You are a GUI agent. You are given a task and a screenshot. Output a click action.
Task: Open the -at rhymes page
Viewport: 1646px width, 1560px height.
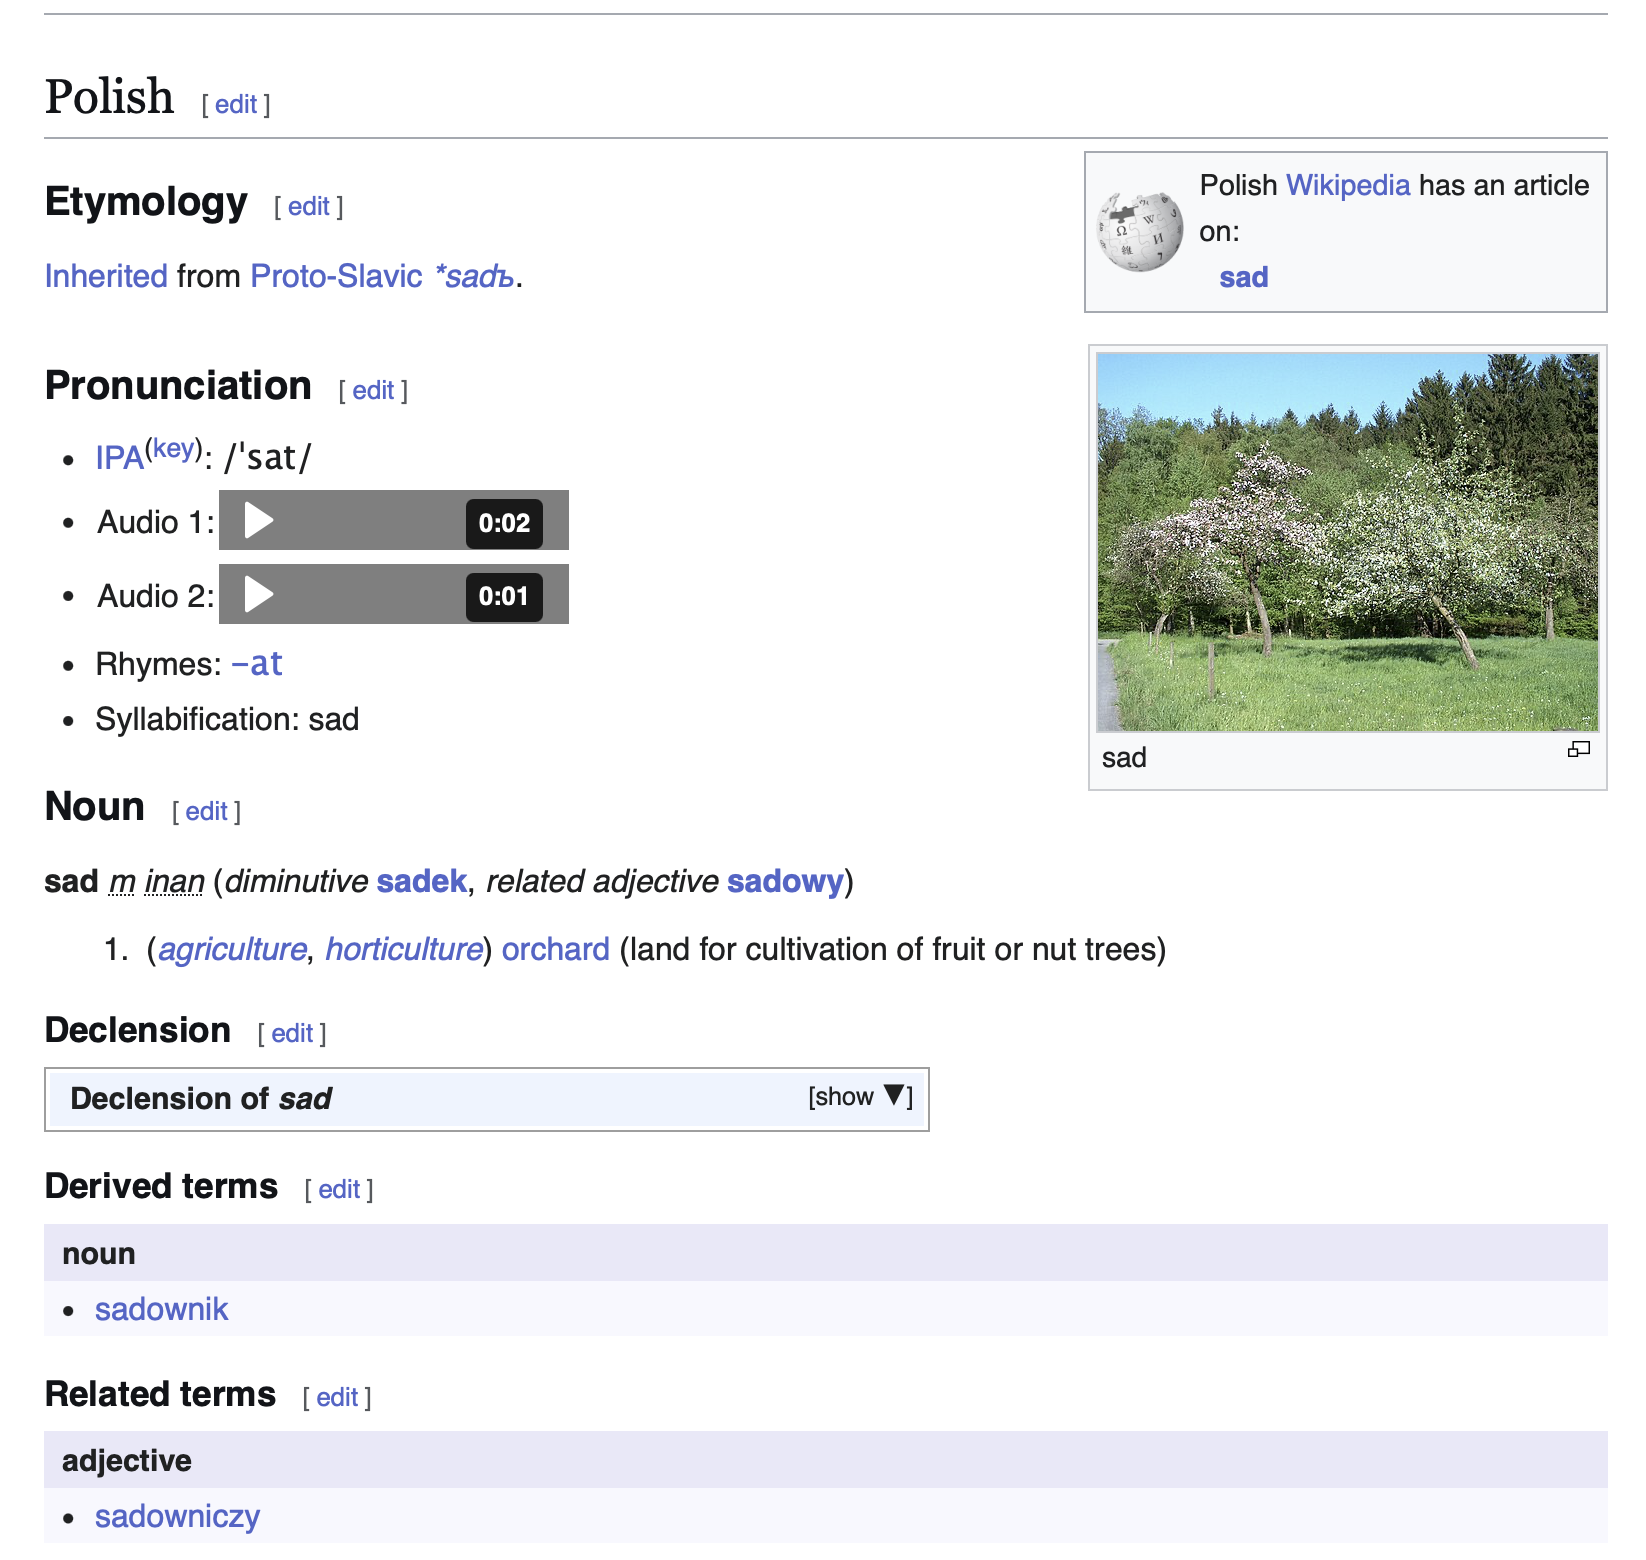(257, 664)
